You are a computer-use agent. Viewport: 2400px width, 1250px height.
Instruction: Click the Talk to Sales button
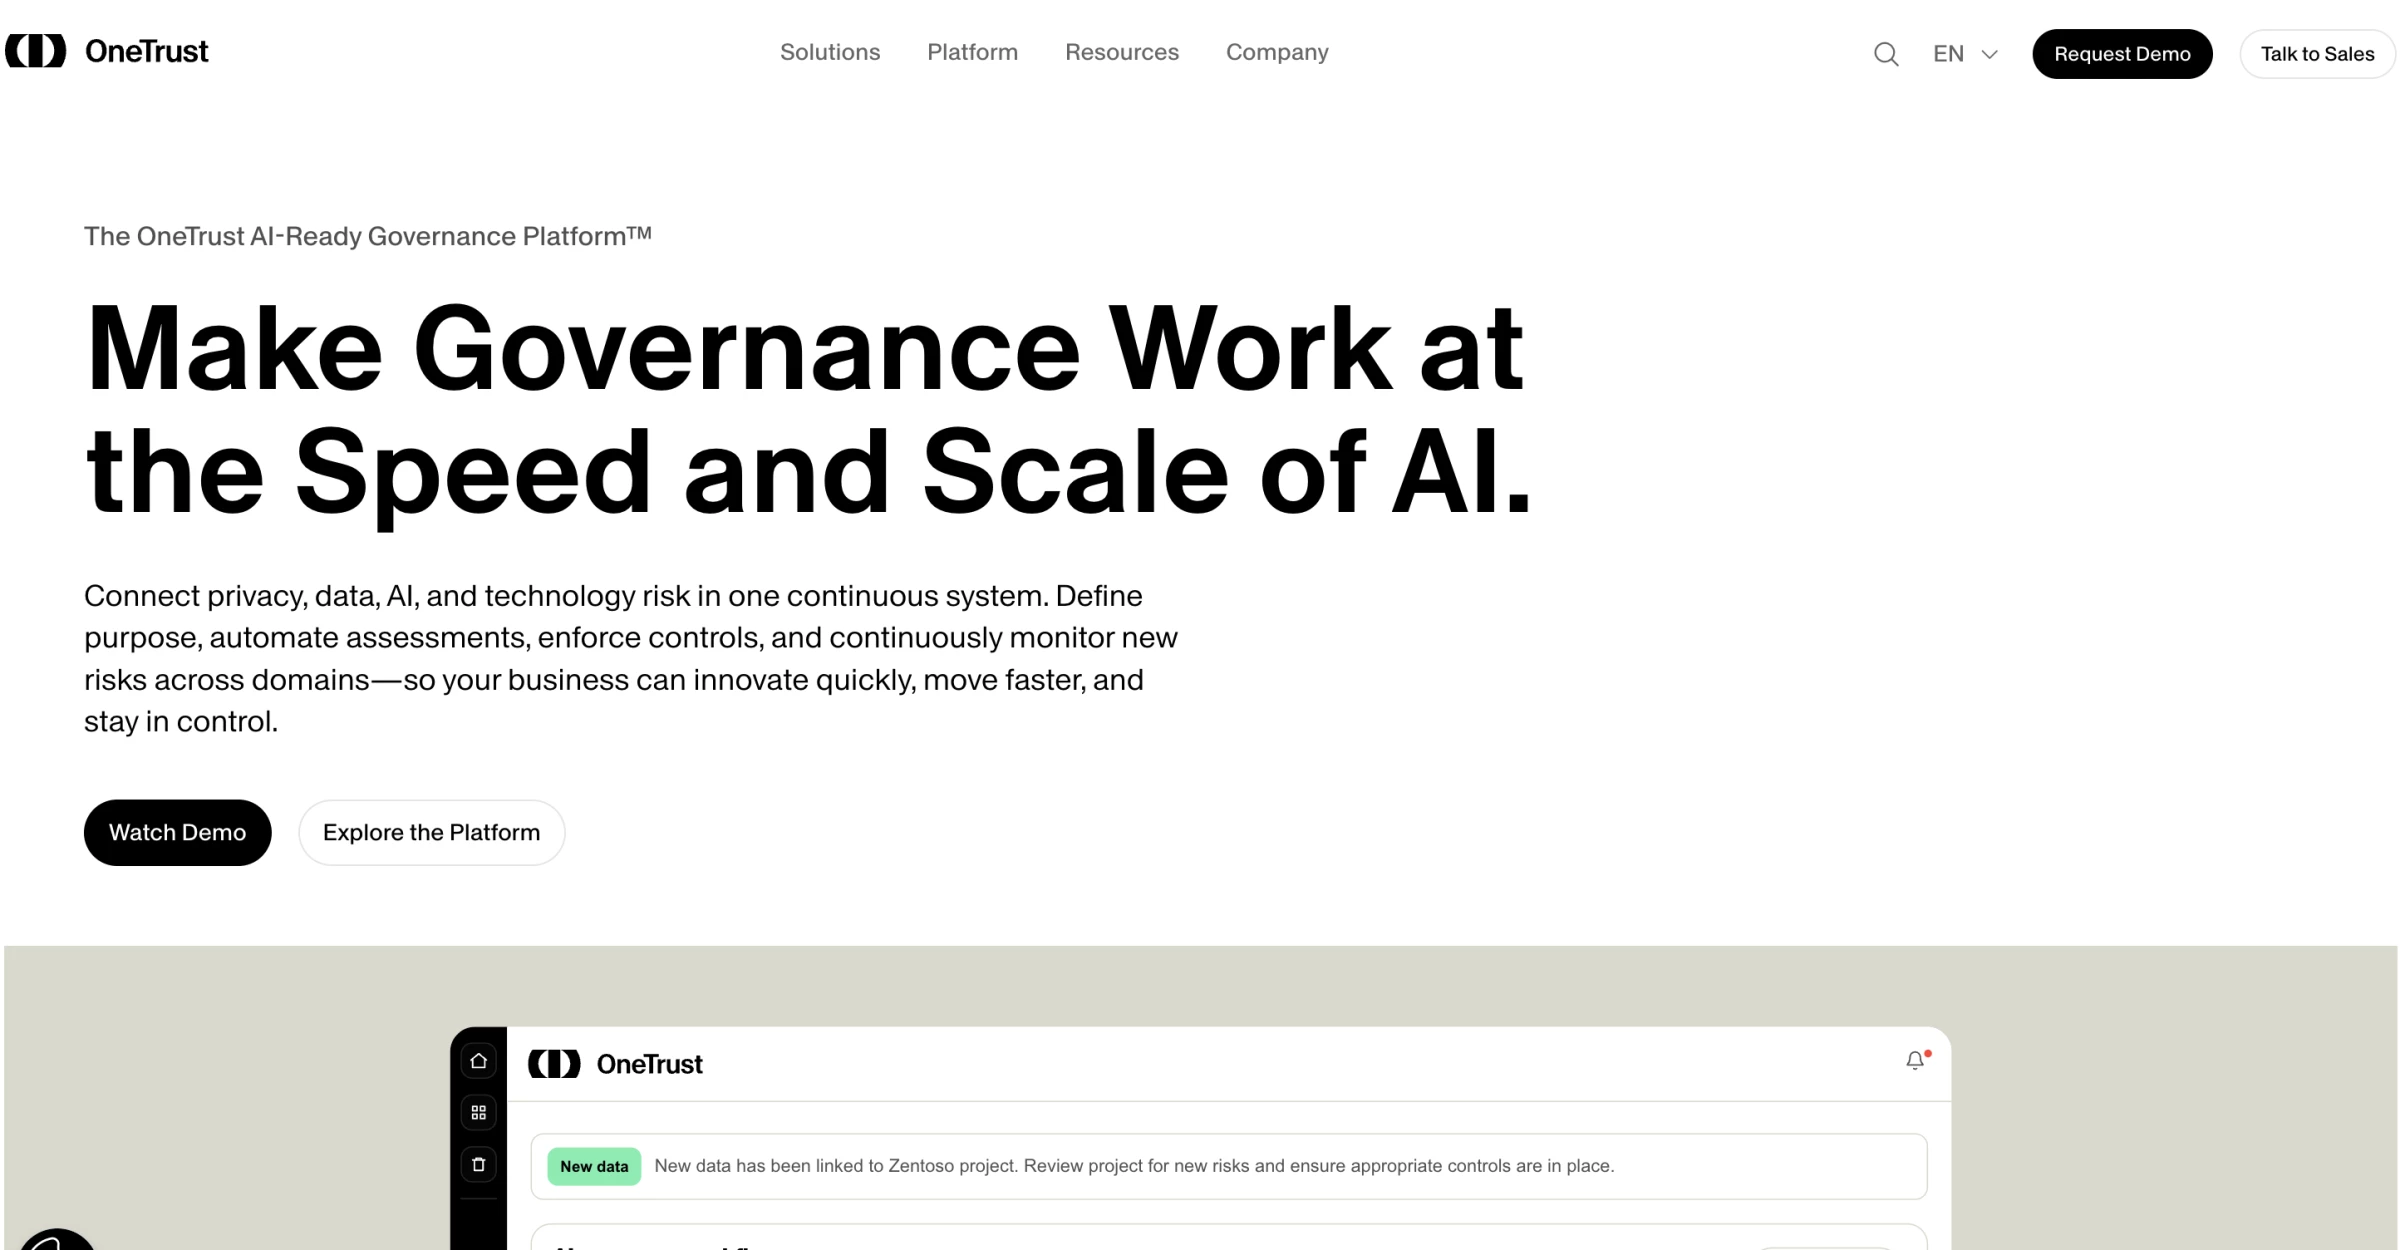point(2317,54)
